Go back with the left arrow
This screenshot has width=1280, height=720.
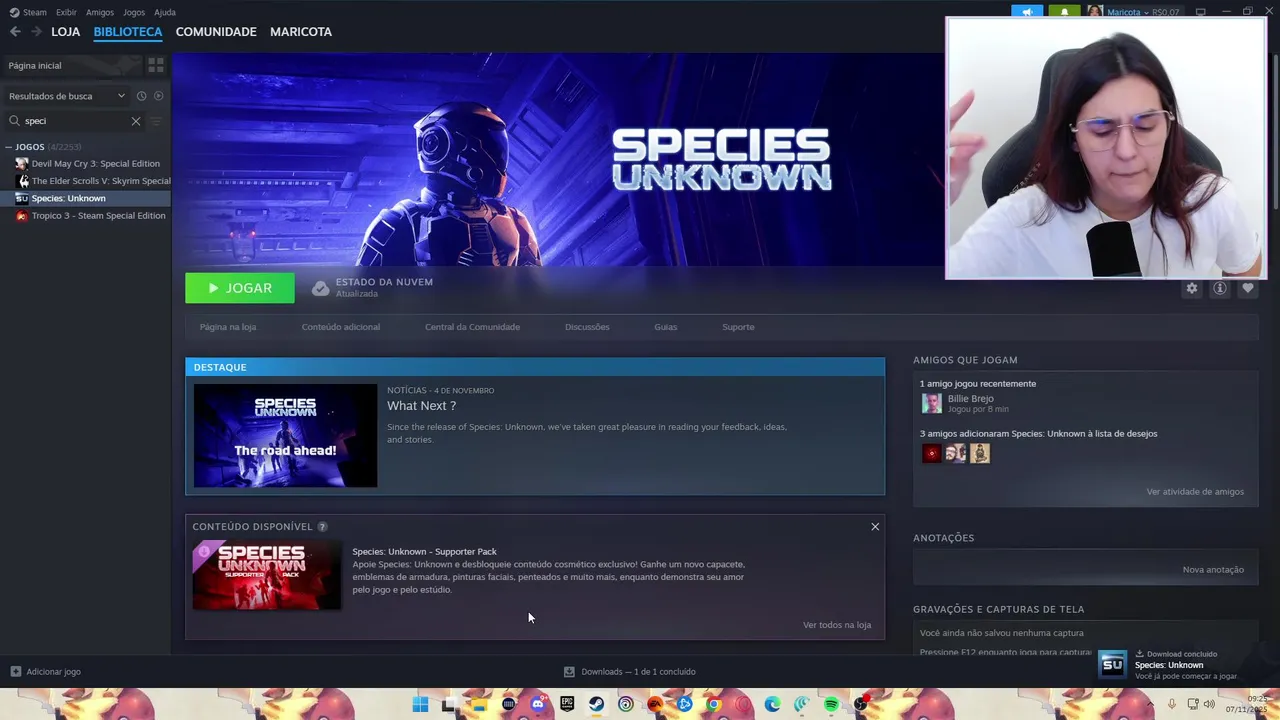coord(15,32)
